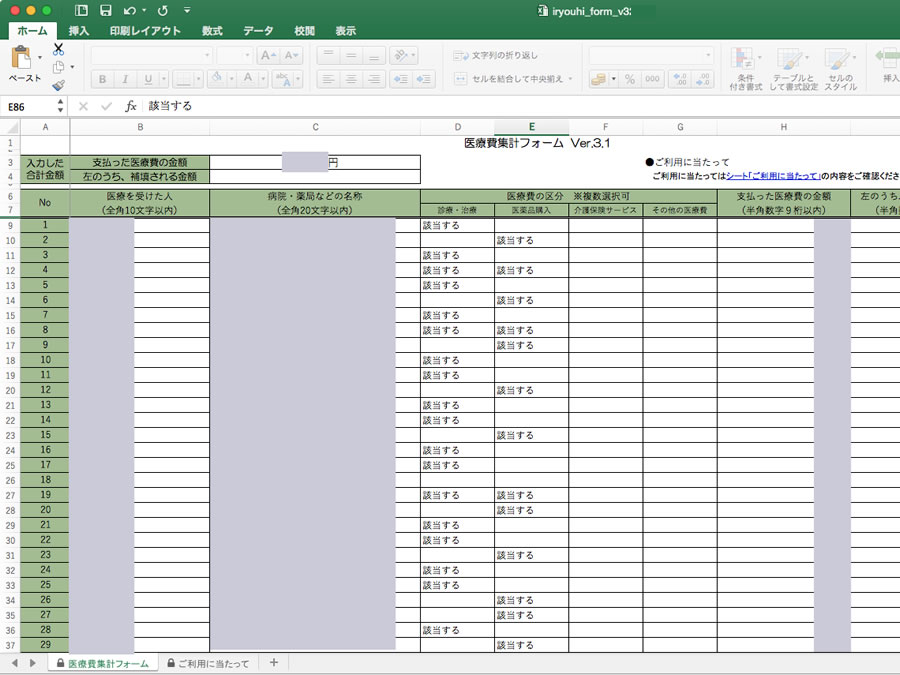The image size is (900, 675).
Task: Toggle align text left
Action: [x=328, y=79]
